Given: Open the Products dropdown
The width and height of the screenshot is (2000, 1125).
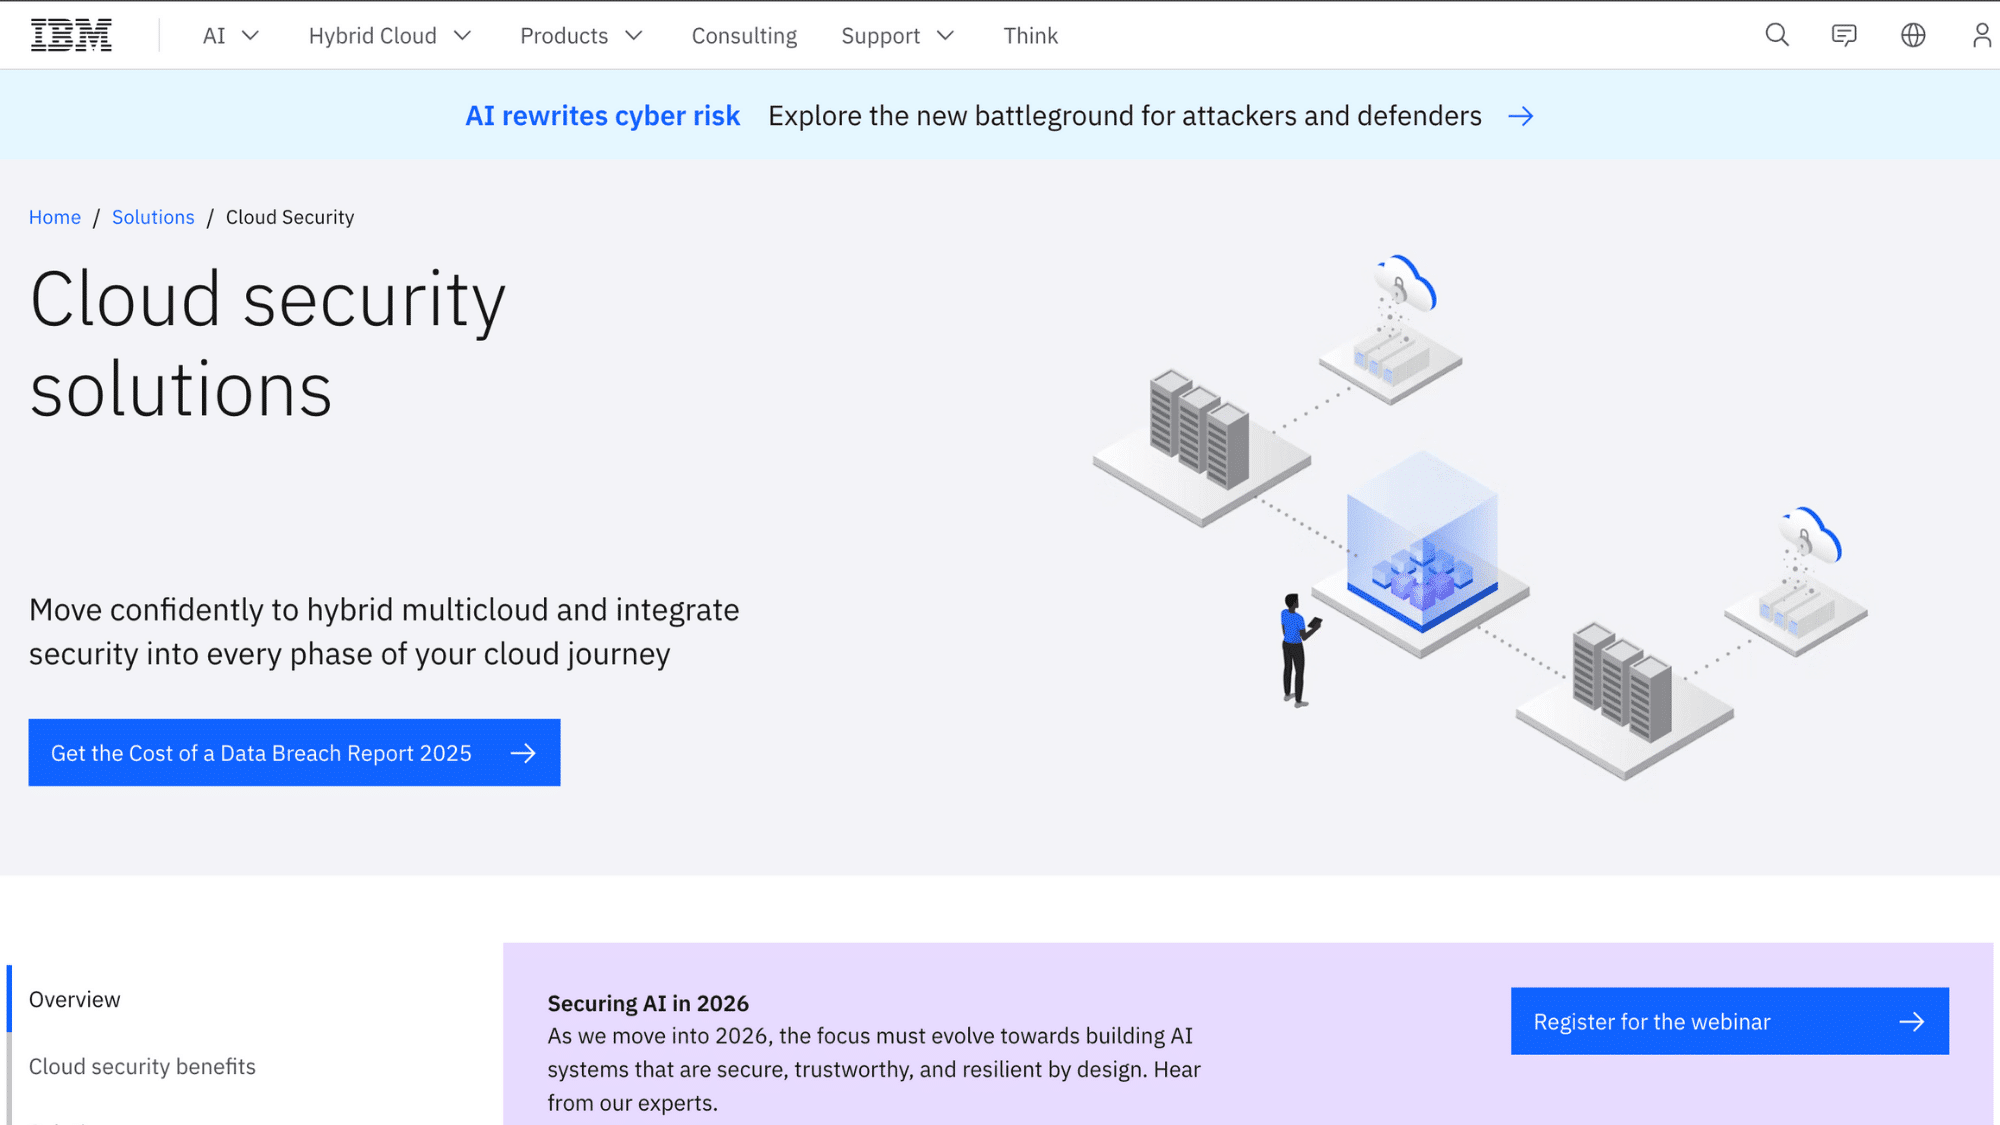Looking at the screenshot, I should click(580, 35).
